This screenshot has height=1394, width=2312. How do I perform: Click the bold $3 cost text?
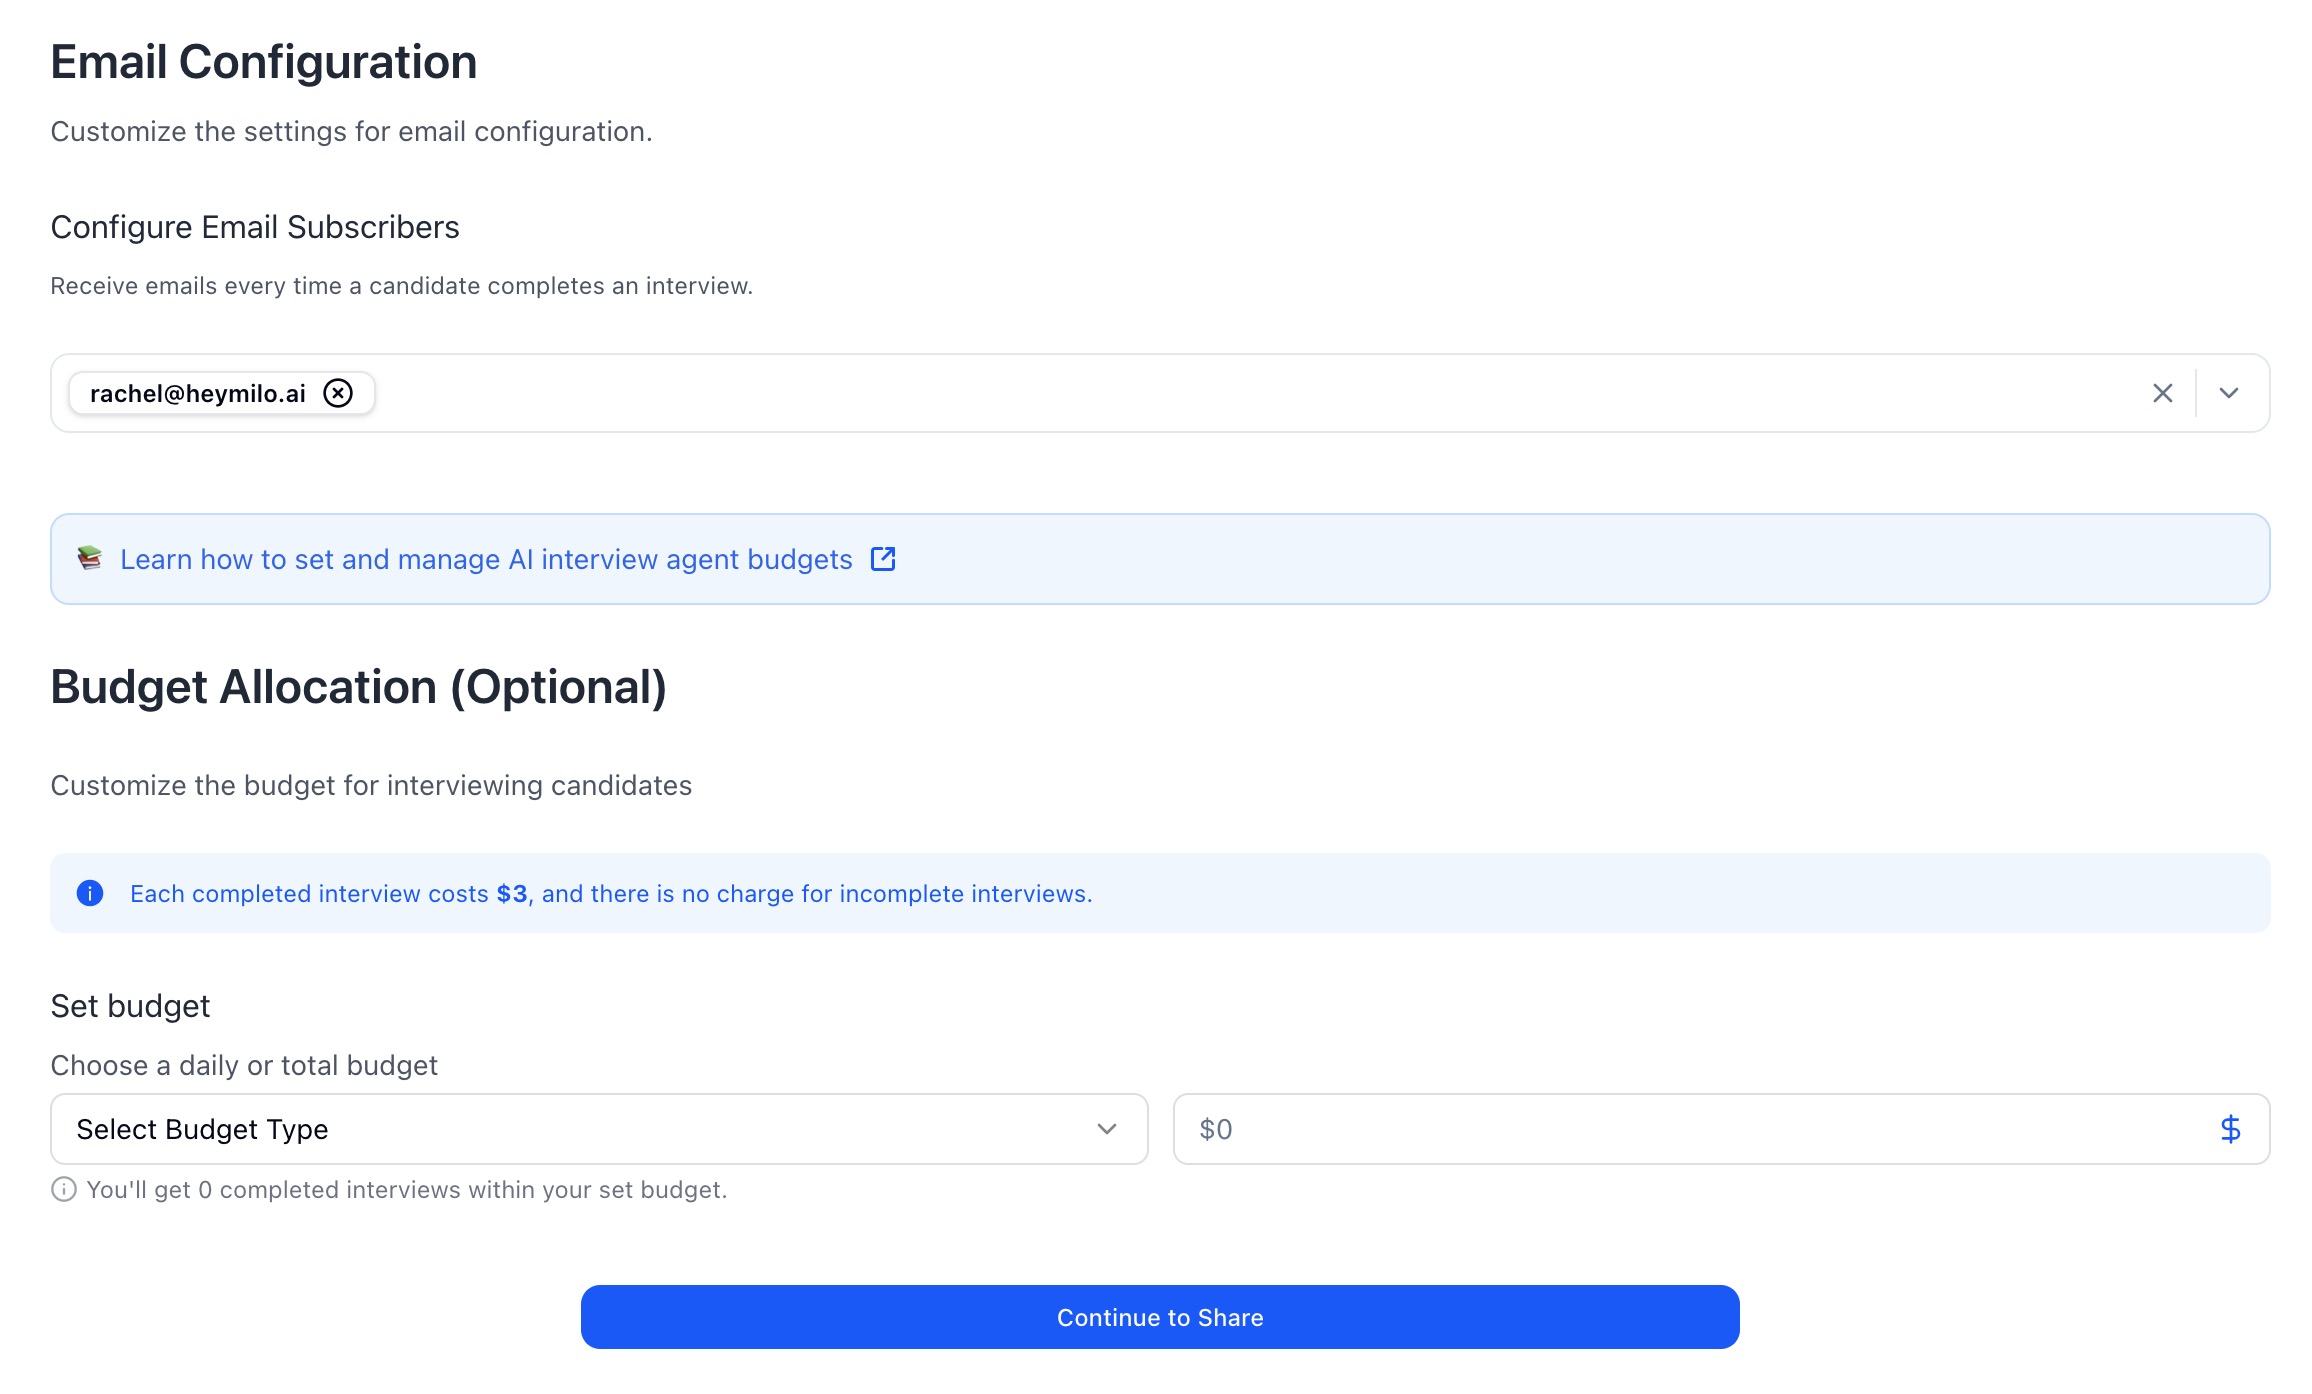512,893
